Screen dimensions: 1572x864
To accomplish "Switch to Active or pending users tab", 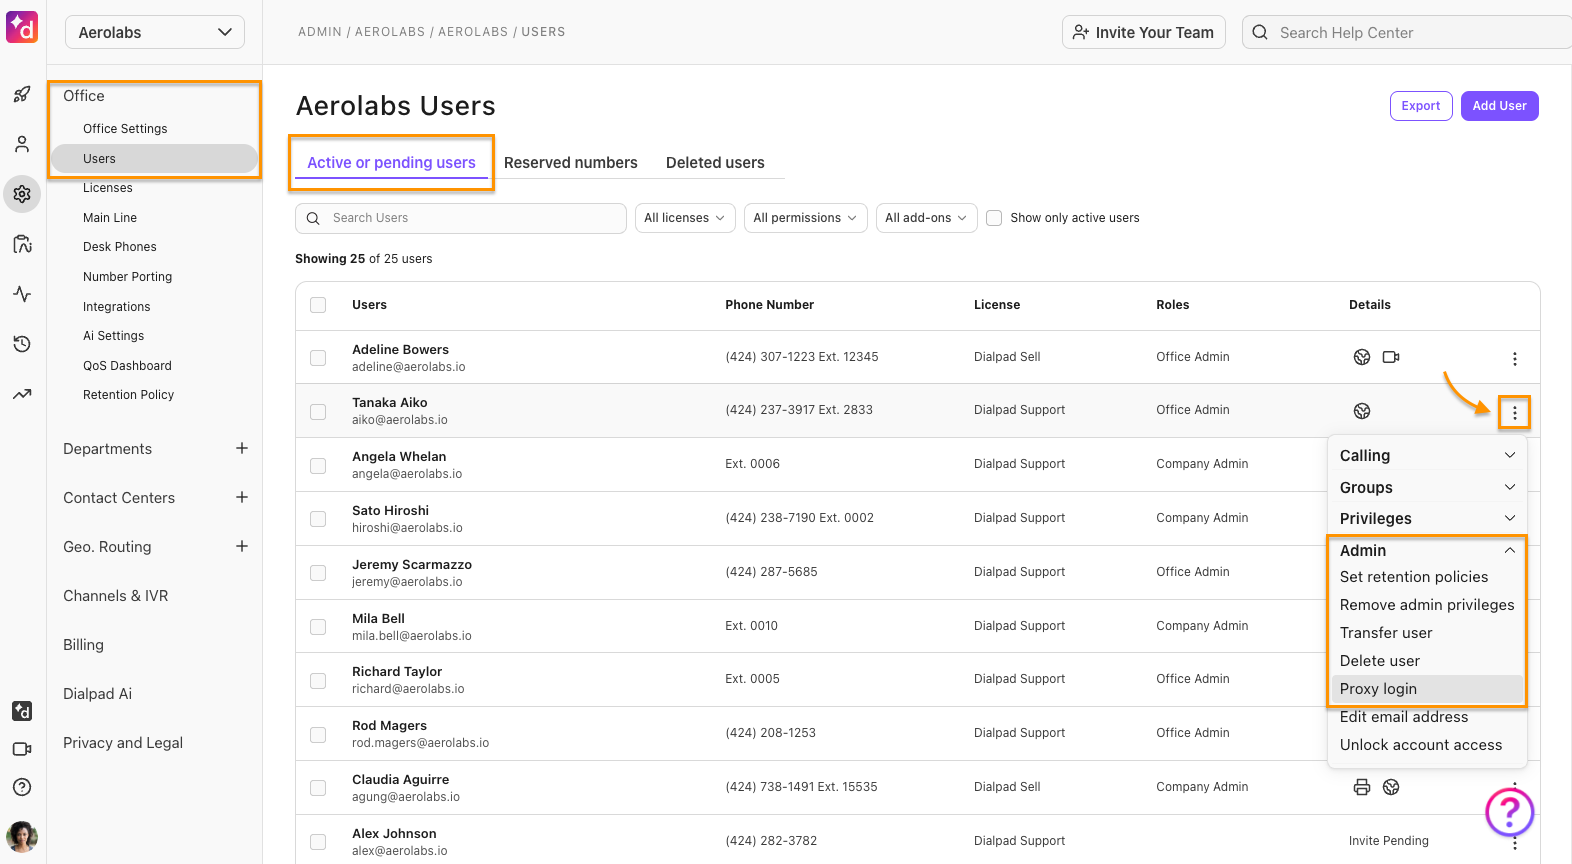I will 391,163.
